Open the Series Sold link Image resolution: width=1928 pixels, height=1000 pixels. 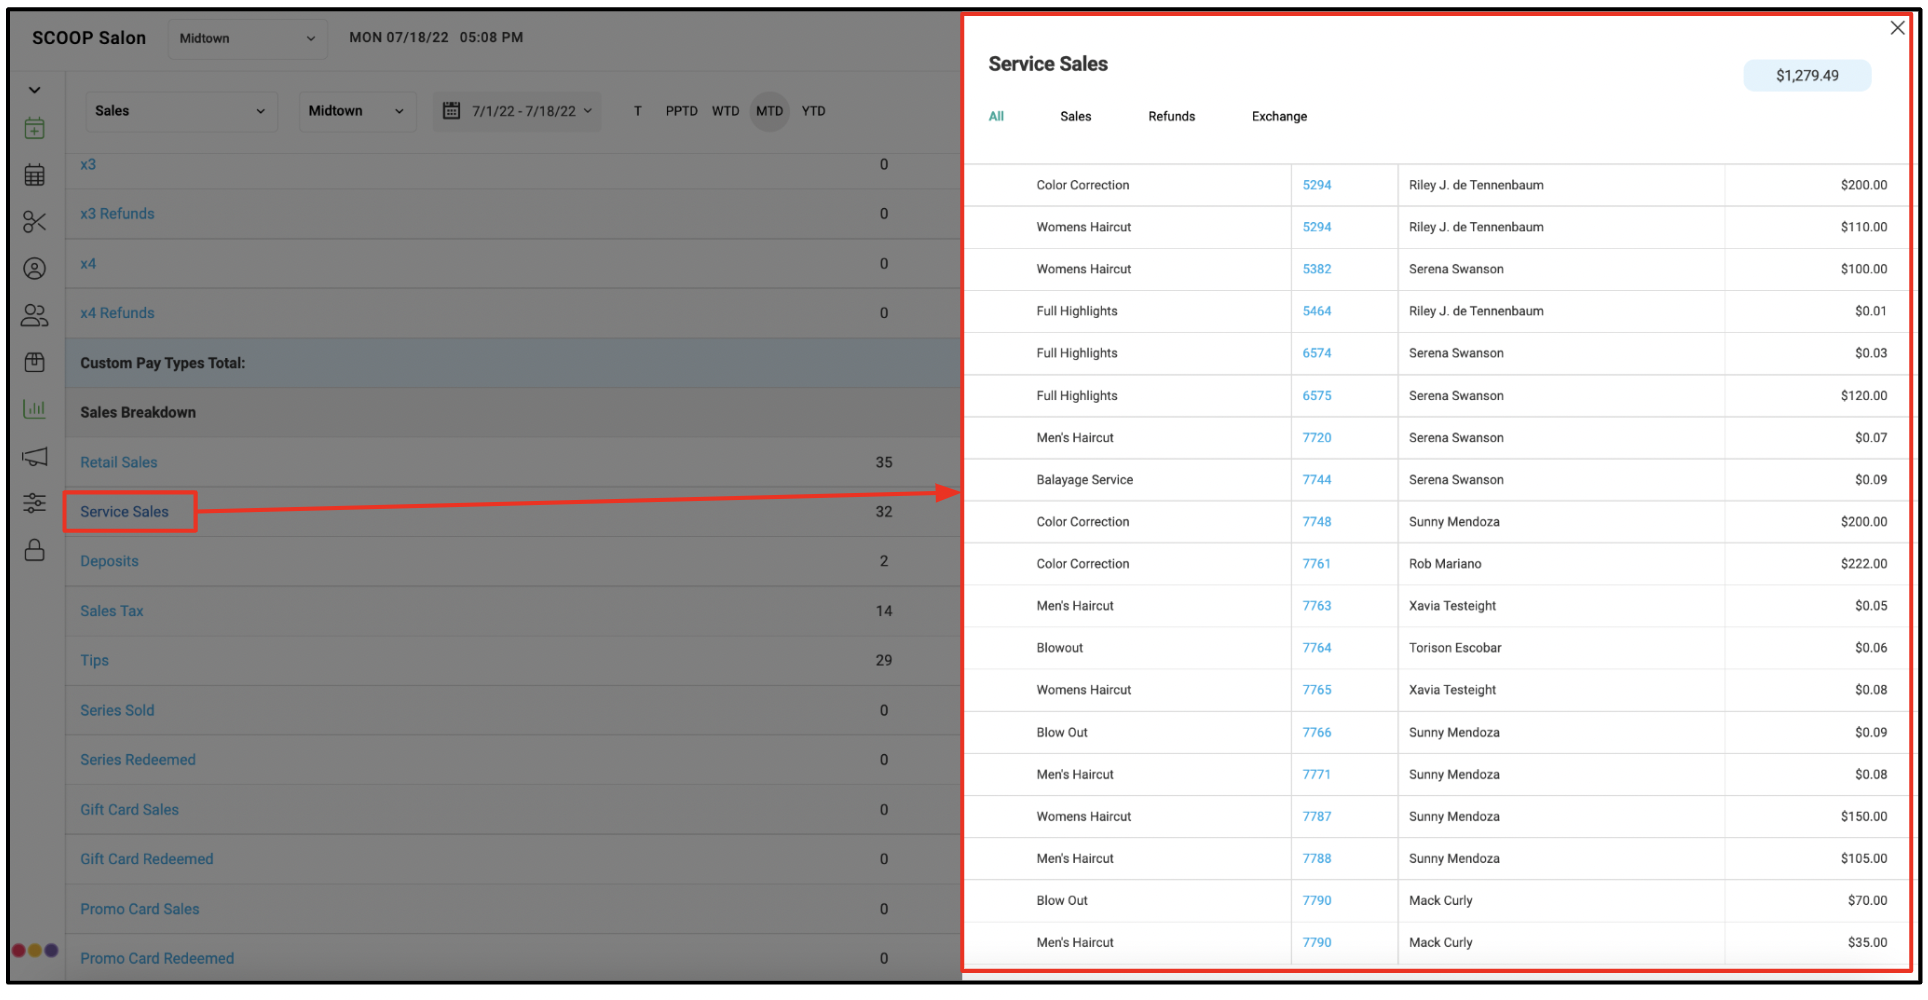coord(117,710)
